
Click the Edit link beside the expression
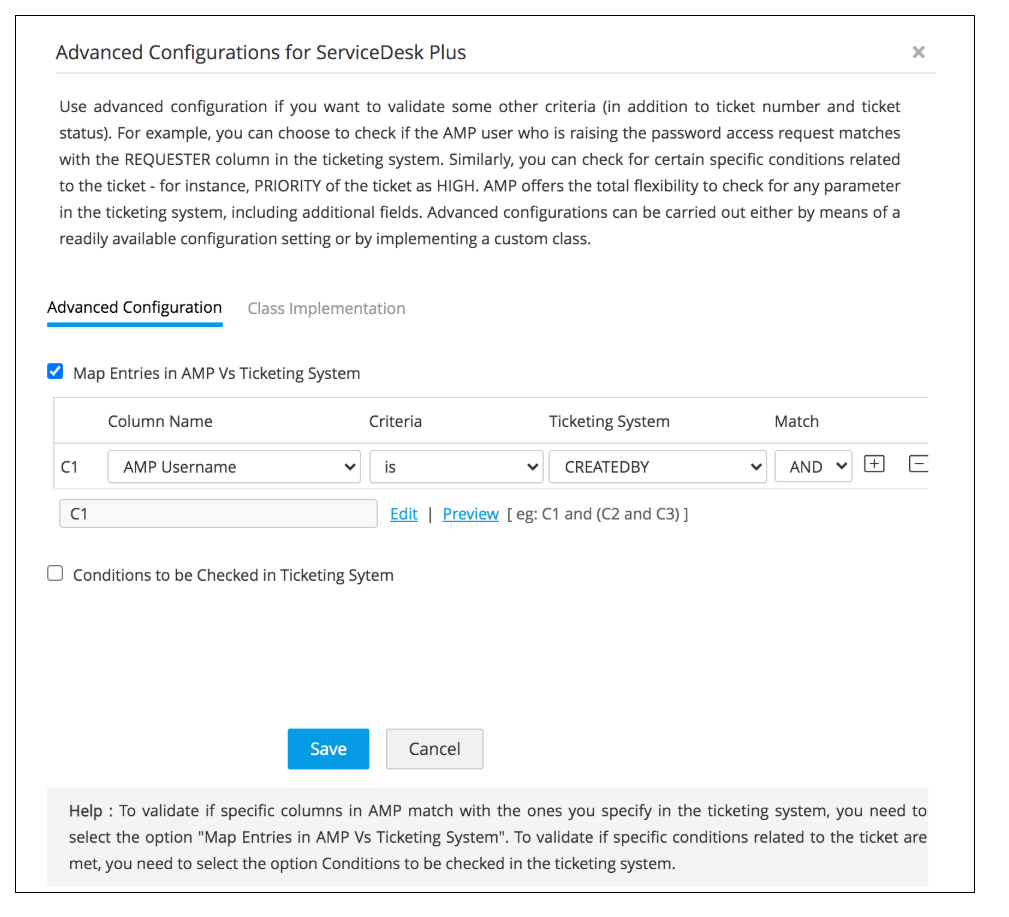pyautogui.click(x=404, y=514)
